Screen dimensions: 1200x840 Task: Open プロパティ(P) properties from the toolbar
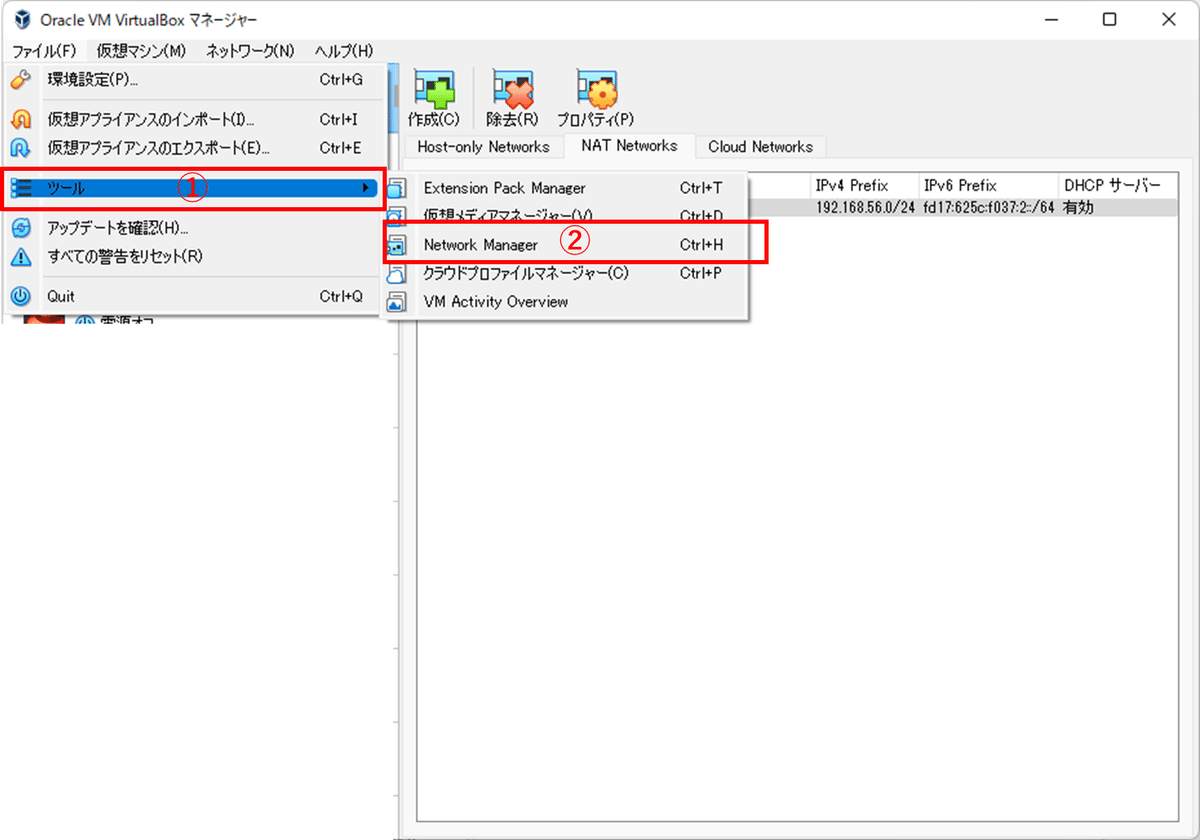(596, 99)
